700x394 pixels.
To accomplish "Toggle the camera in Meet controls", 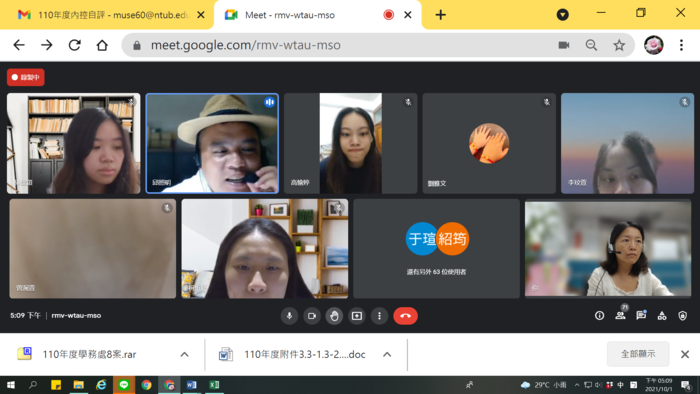I will coord(312,316).
